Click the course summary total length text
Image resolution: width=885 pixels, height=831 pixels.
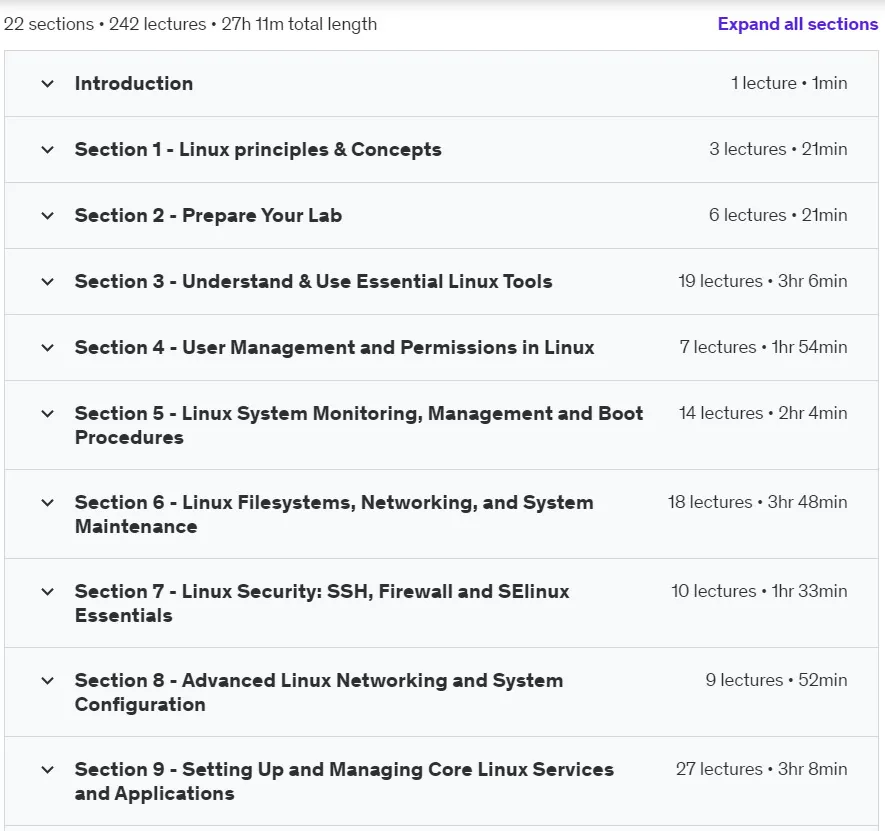[190, 24]
